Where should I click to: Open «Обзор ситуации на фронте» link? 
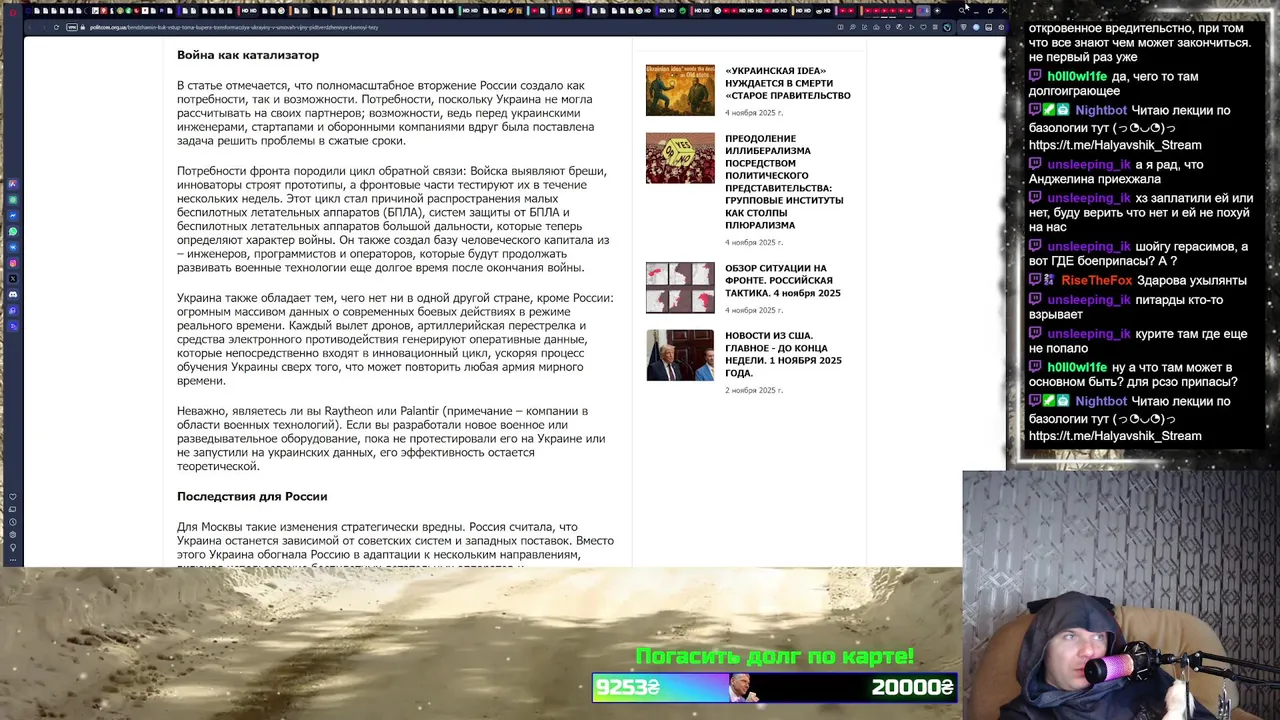(x=783, y=280)
